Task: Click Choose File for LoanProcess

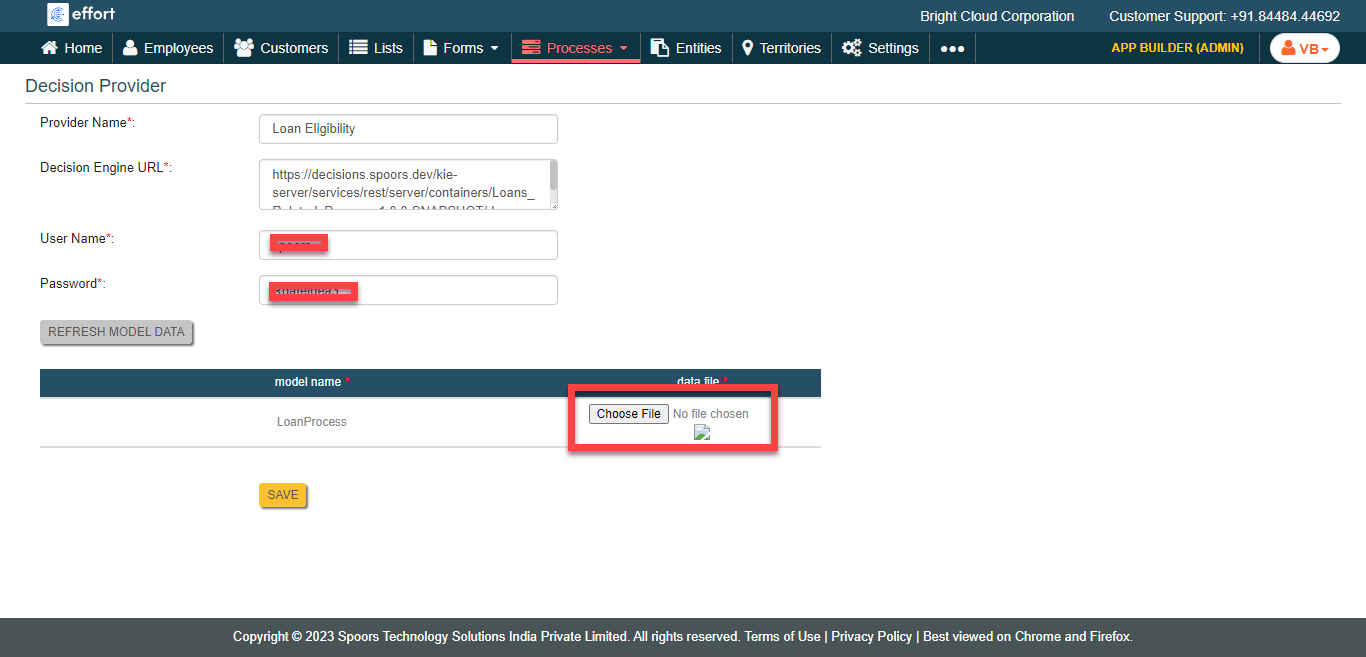Action: click(x=628, y=414)
